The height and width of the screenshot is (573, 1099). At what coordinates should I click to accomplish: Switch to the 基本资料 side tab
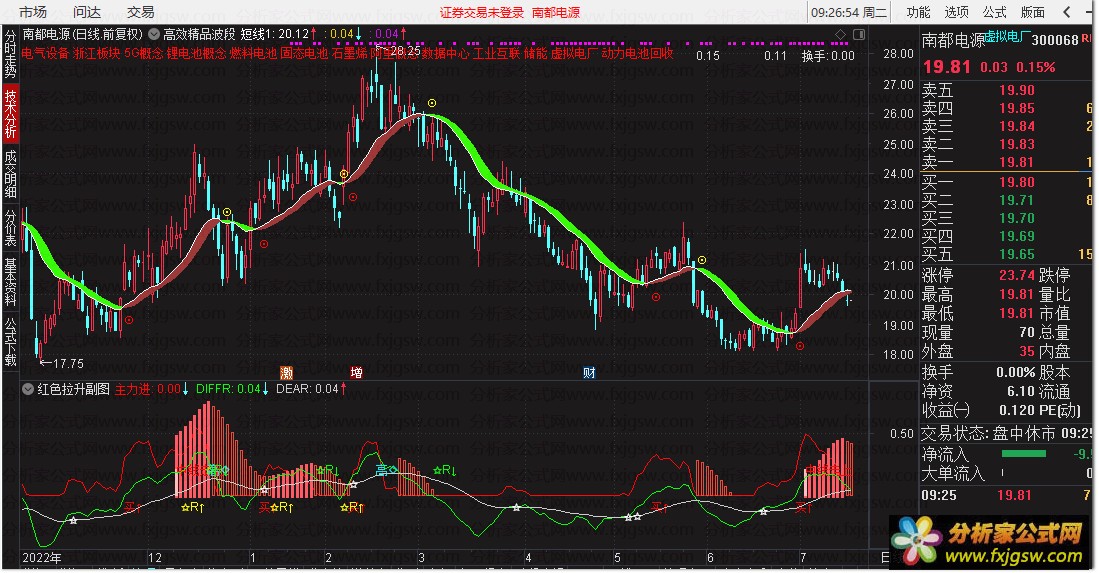(x=11, y=282)
